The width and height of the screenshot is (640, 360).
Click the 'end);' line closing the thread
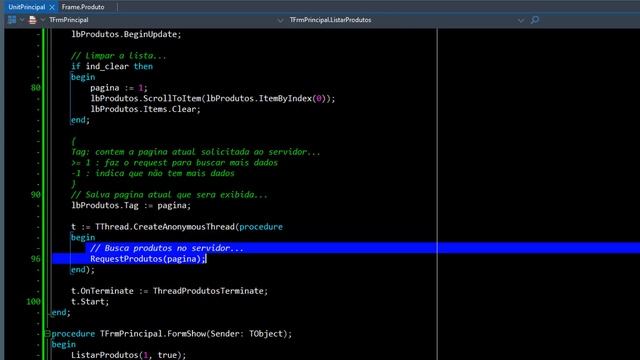[x=83, y=269]
